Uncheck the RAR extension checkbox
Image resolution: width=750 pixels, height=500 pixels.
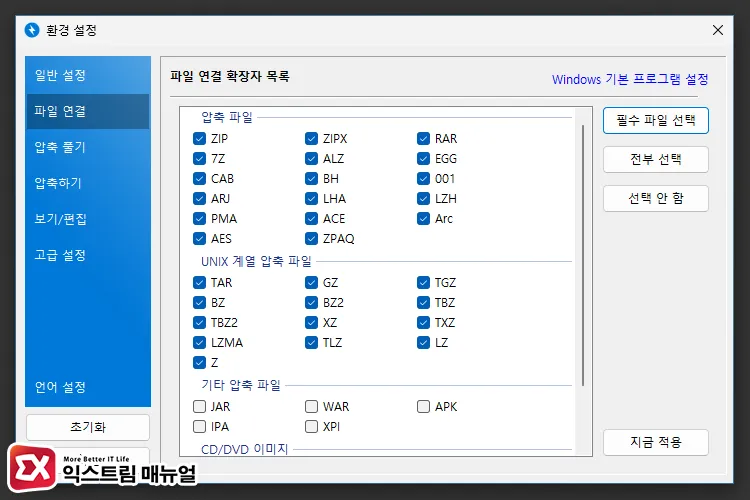point(423,139)
